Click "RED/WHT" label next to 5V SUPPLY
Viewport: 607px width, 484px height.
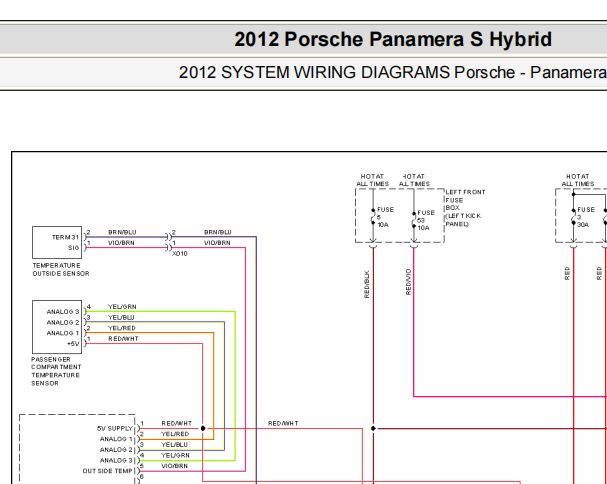coord(177,424)
